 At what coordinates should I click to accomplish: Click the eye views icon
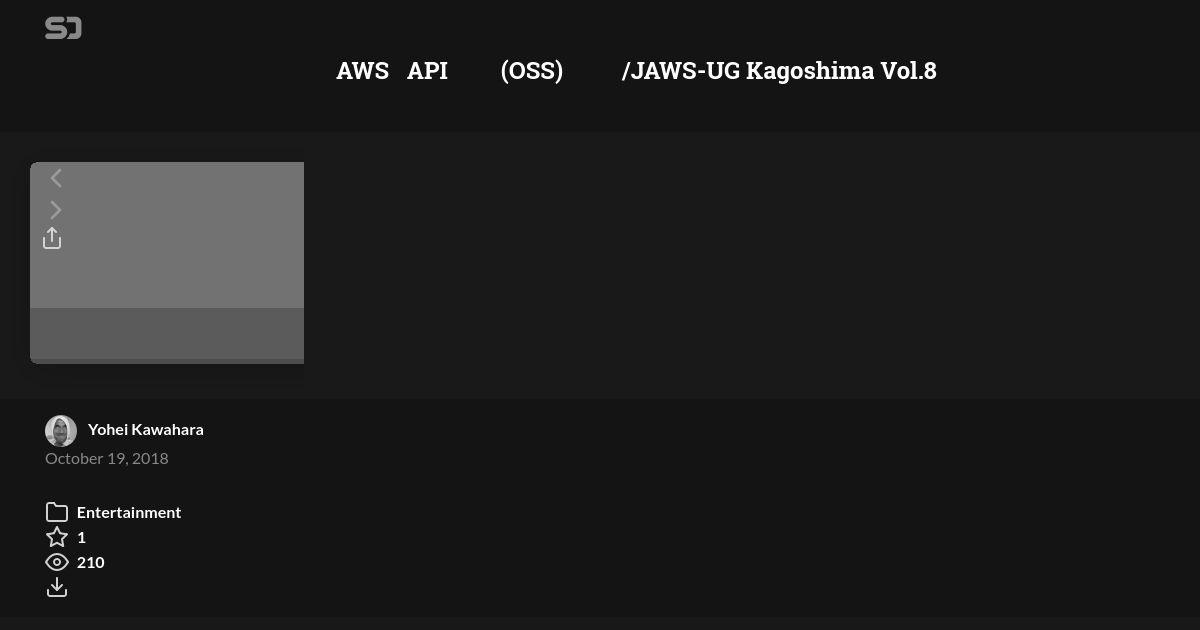pyautogui.click(x=57, y=562)
